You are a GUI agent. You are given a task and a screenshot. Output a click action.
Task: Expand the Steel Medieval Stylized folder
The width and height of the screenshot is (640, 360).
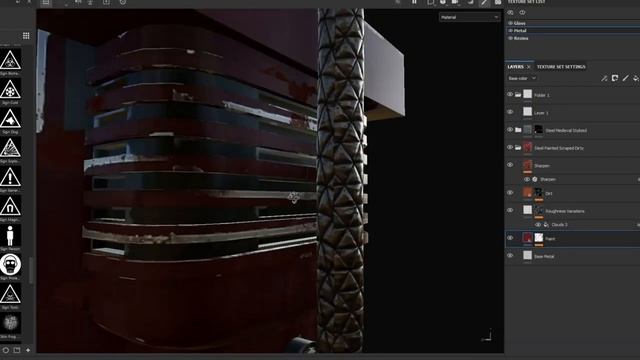click(x=518, y=130)
